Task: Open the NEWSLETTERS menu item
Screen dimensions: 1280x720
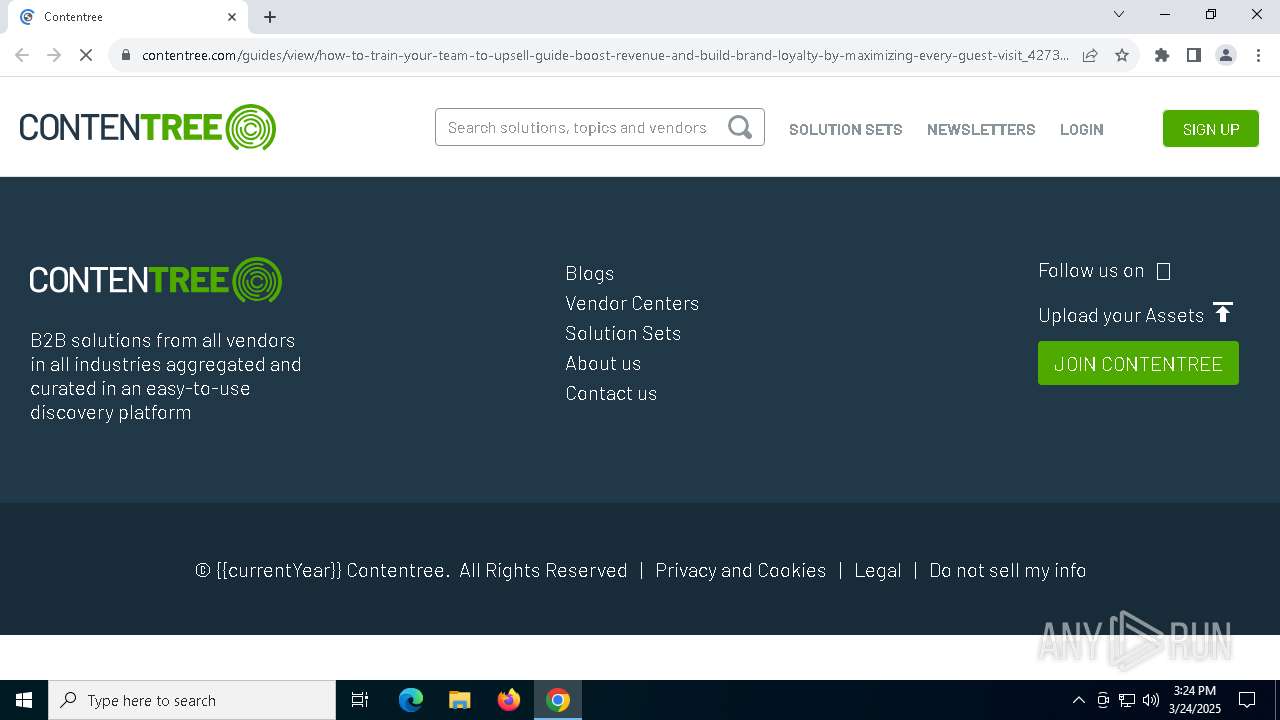Action: [x=981, y=129]
